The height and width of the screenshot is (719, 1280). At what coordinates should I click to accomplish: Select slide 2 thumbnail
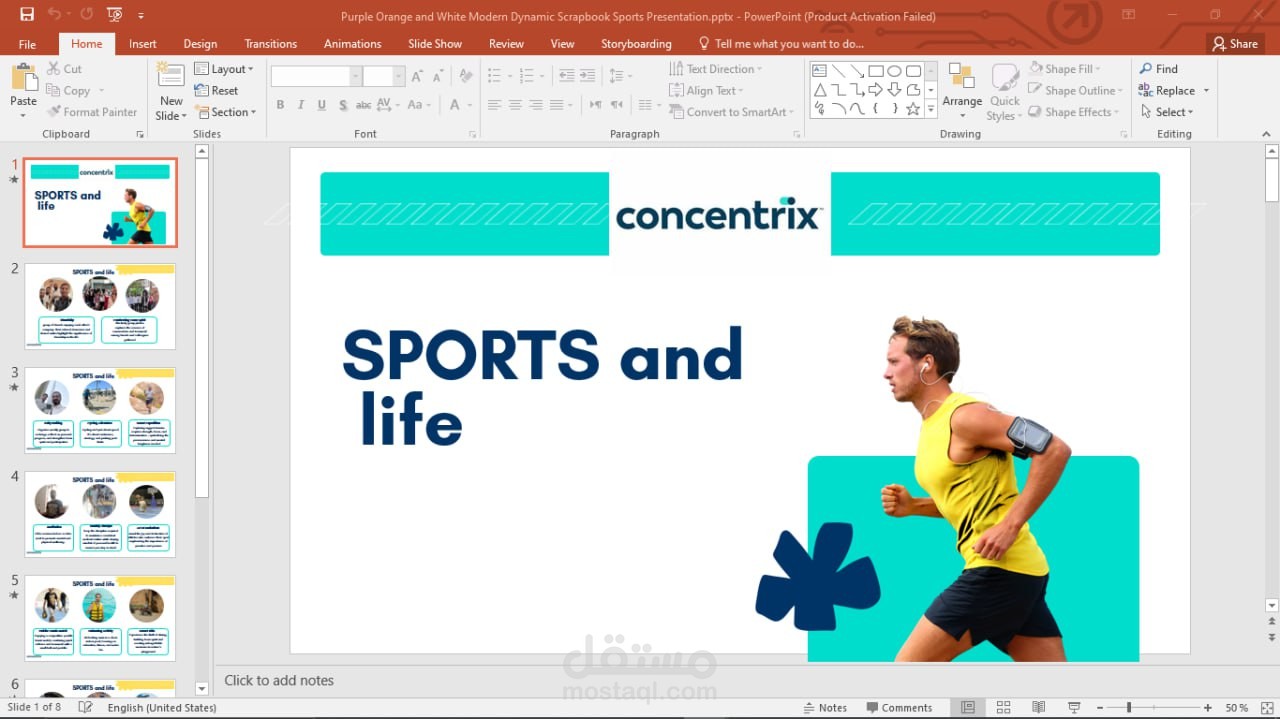pyautogui.click(x=100, y=306)
